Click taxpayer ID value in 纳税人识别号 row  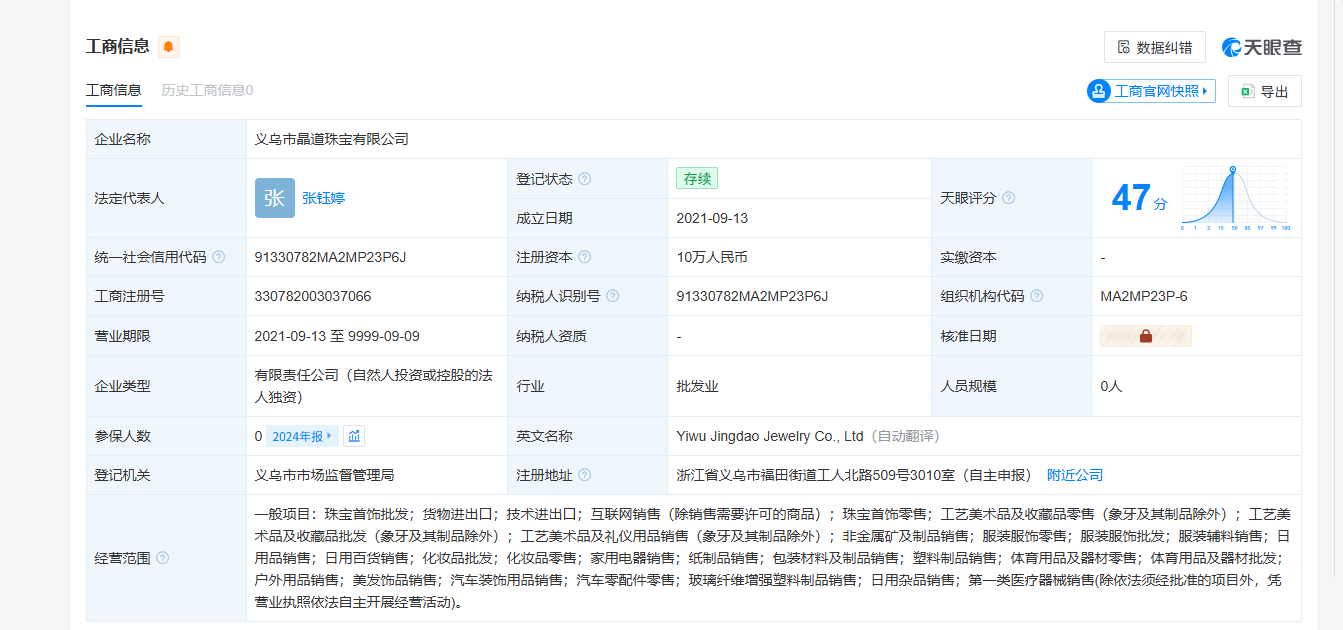coord(752,296)
